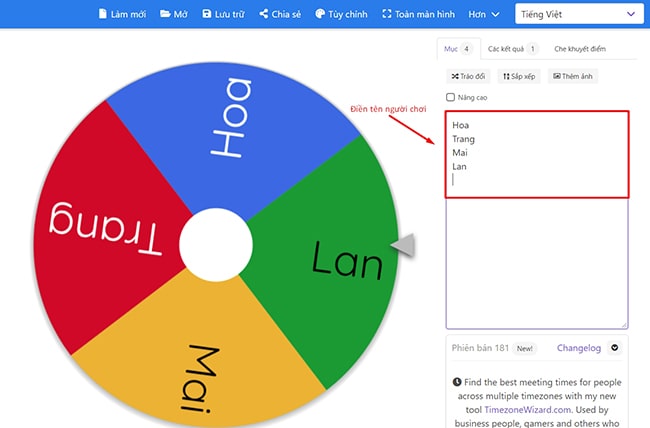The width and height of the screenshot is (650, 428).
Task: Open the Tiếng Việt language selector
Action: [579, 14]
